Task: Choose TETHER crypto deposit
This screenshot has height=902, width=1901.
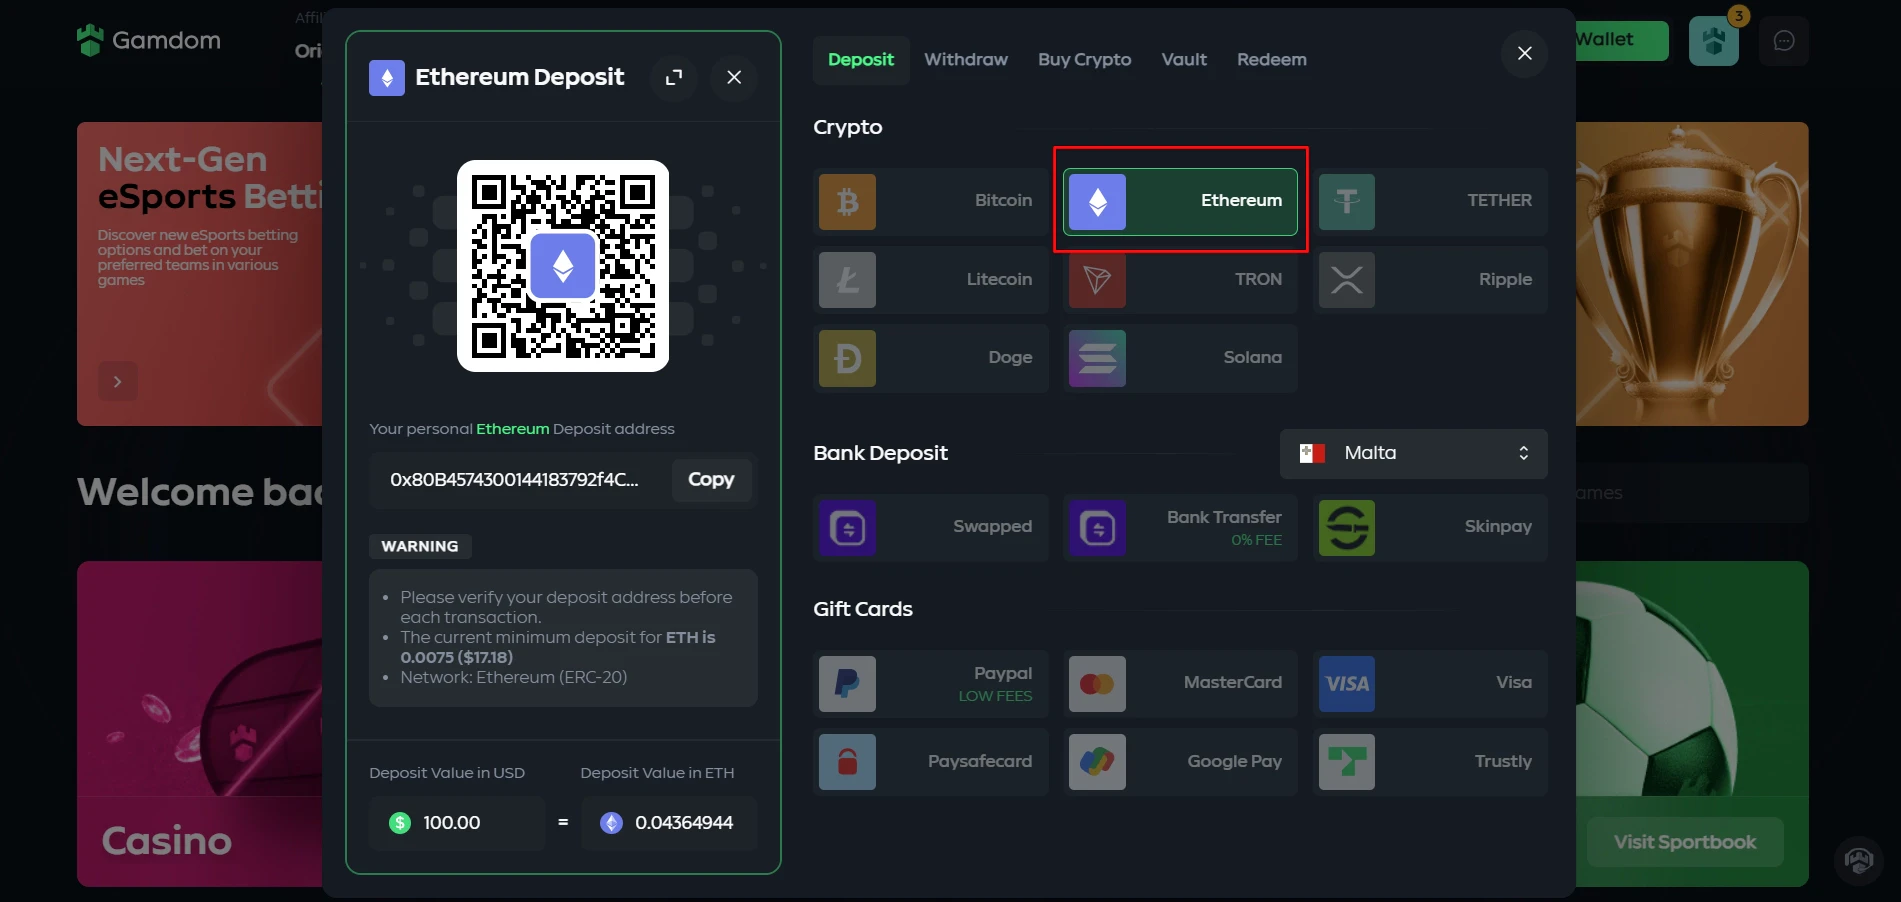Action: 1430,201
